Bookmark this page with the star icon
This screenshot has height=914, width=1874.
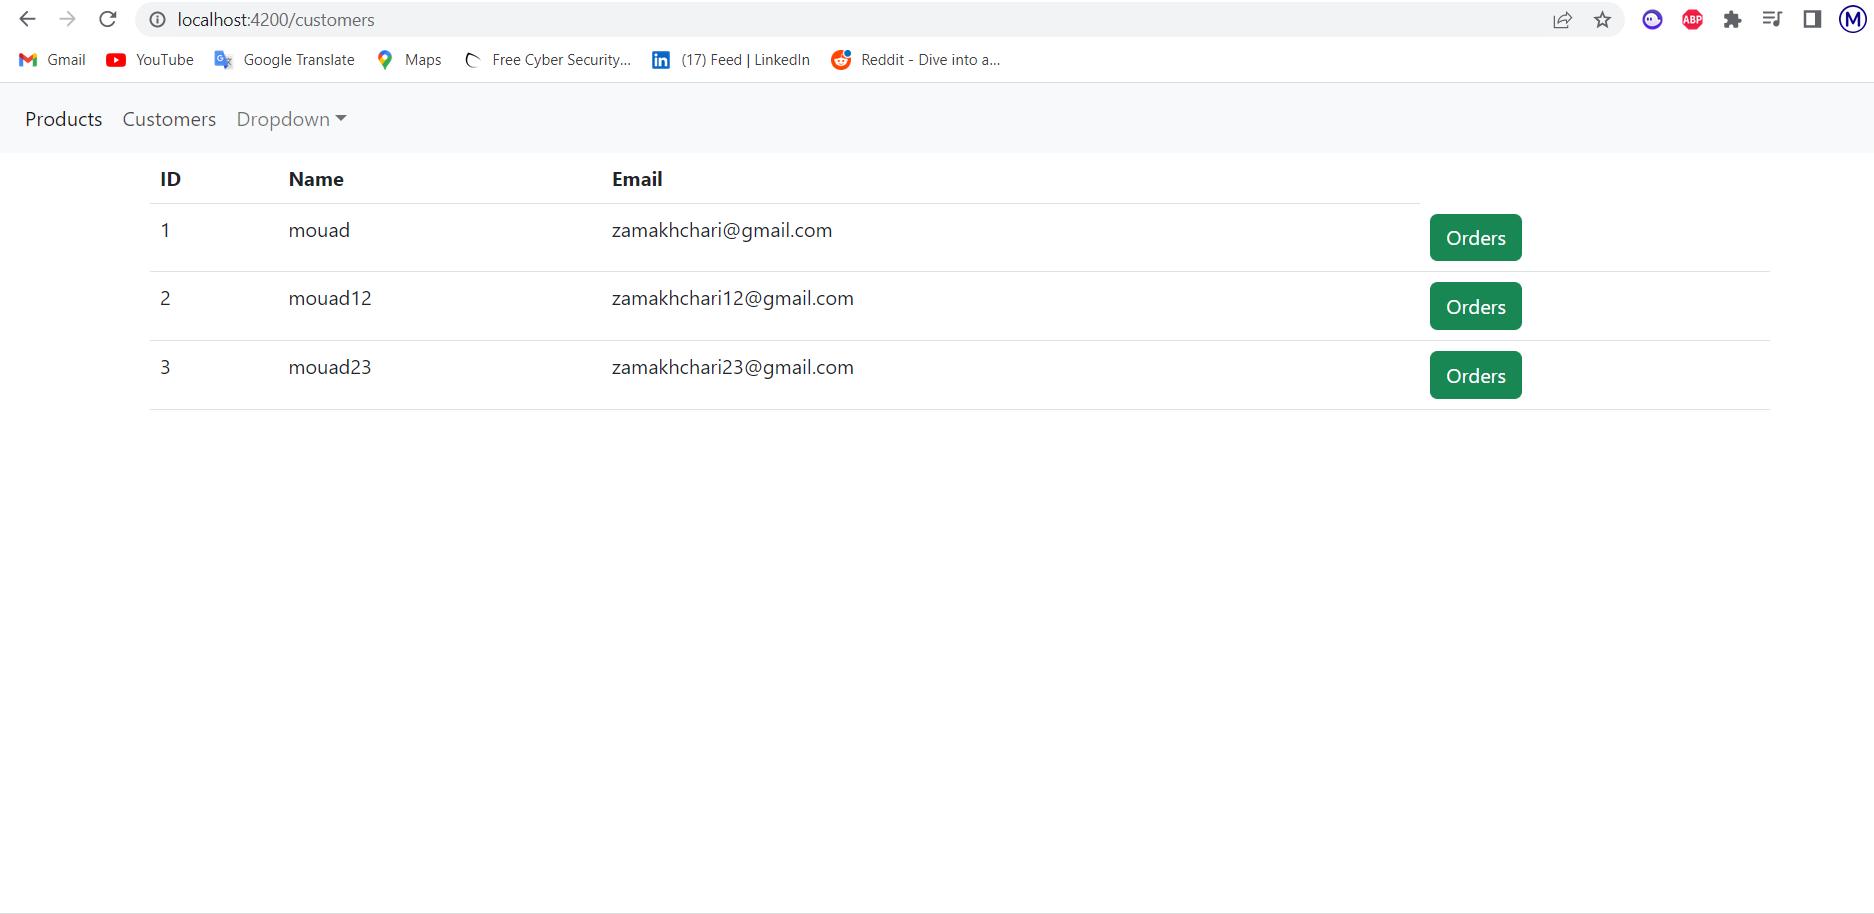(1602, 19)
